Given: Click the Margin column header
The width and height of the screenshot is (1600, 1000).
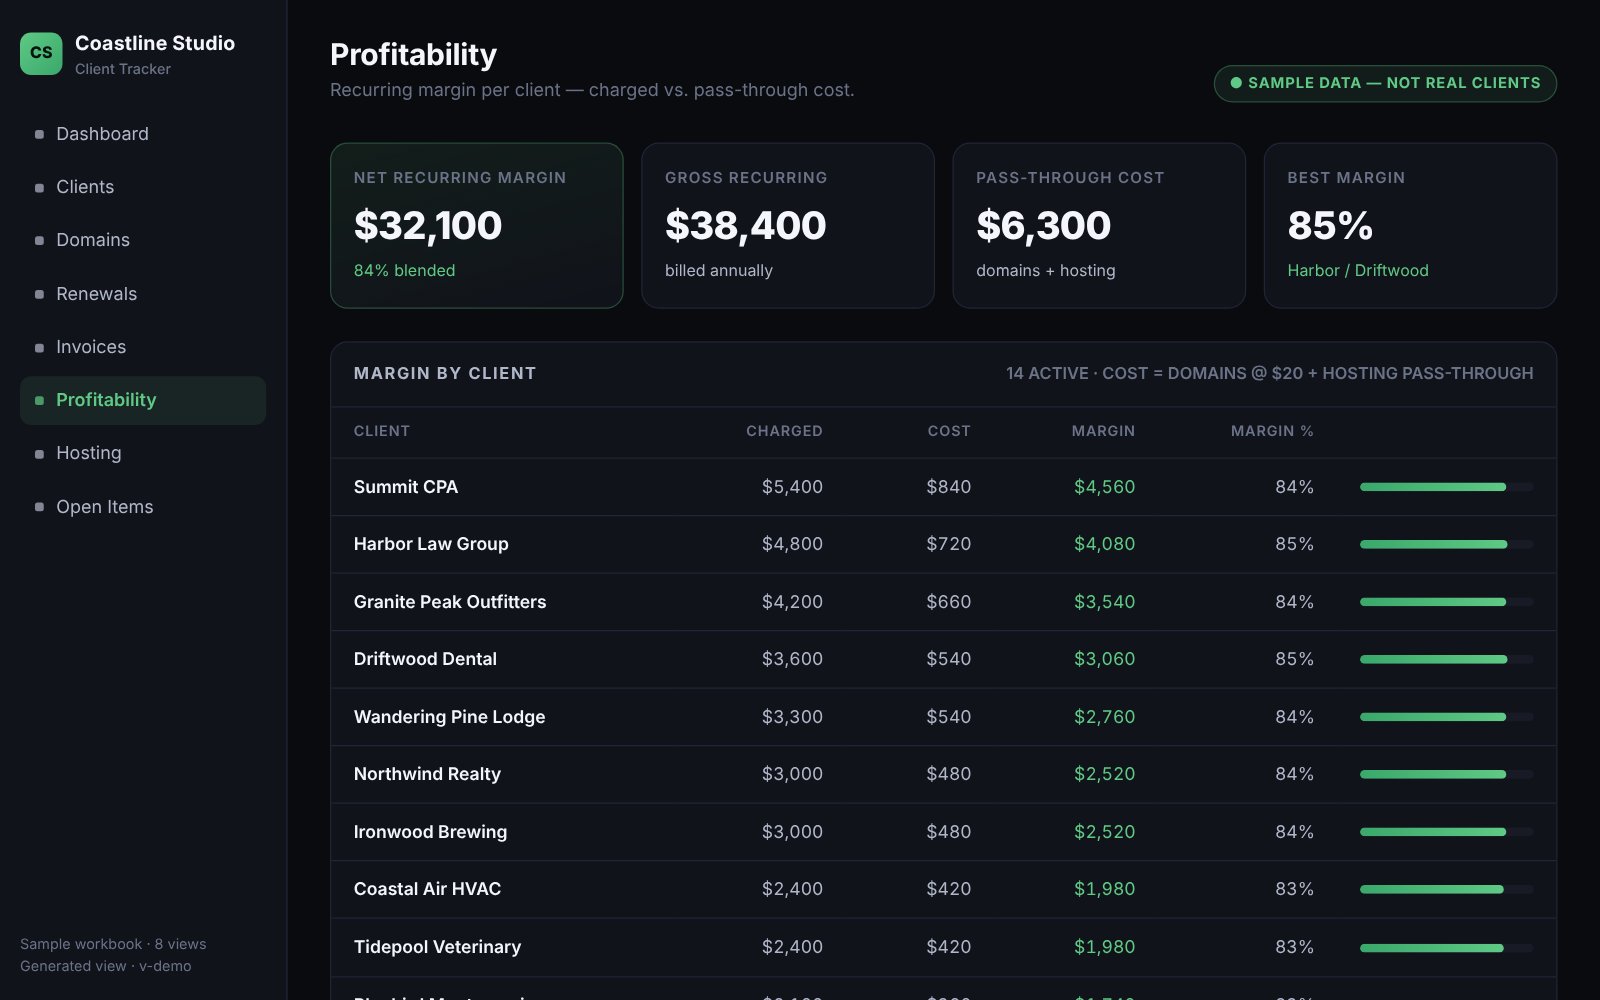Looking at the screenshot, I should [1103, 431].
